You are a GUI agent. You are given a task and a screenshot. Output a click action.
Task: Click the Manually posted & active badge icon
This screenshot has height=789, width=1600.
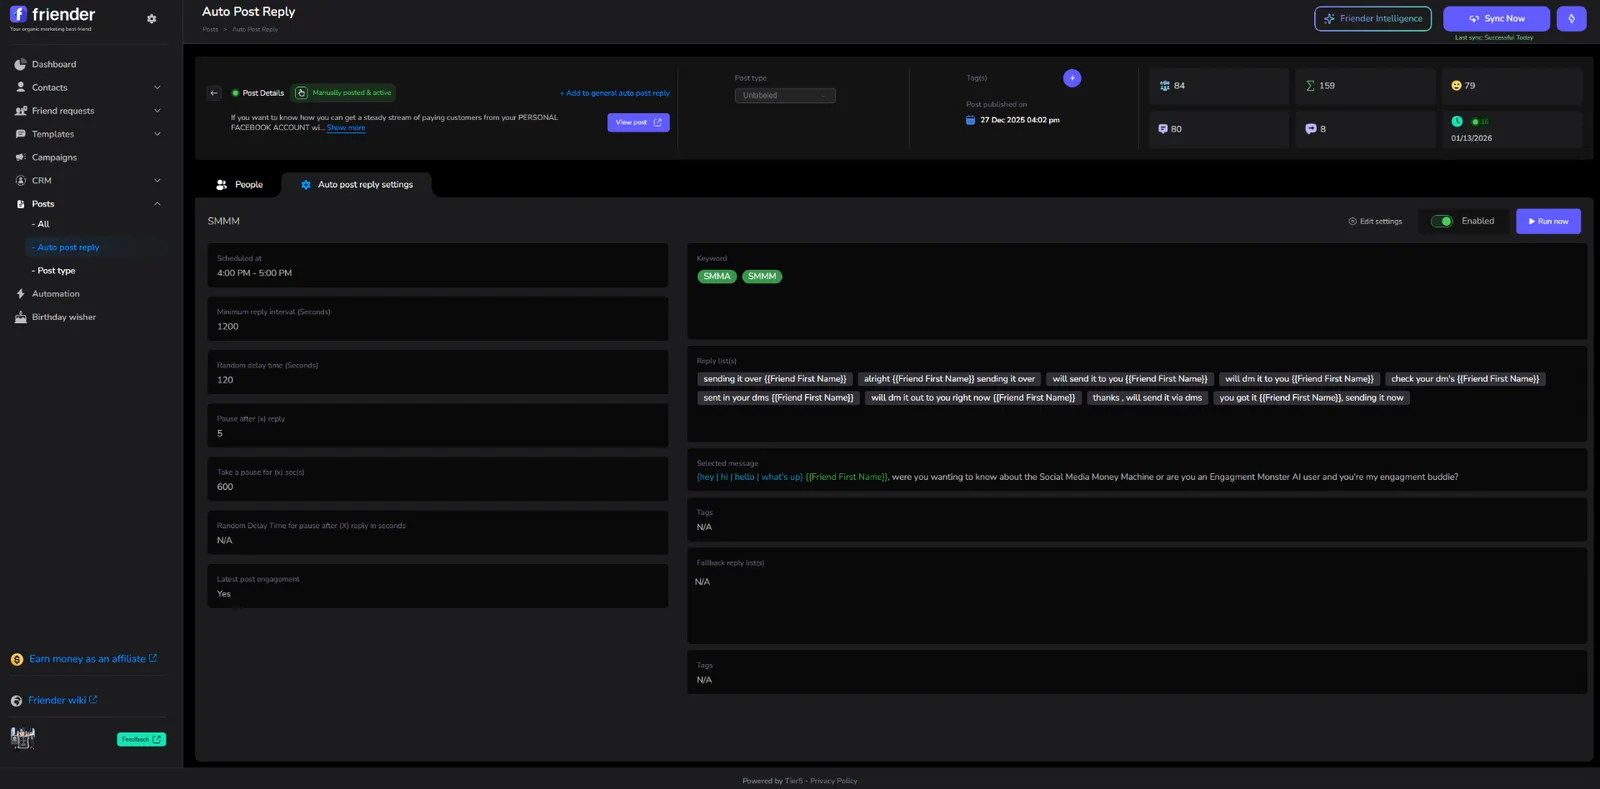[301, 93]
